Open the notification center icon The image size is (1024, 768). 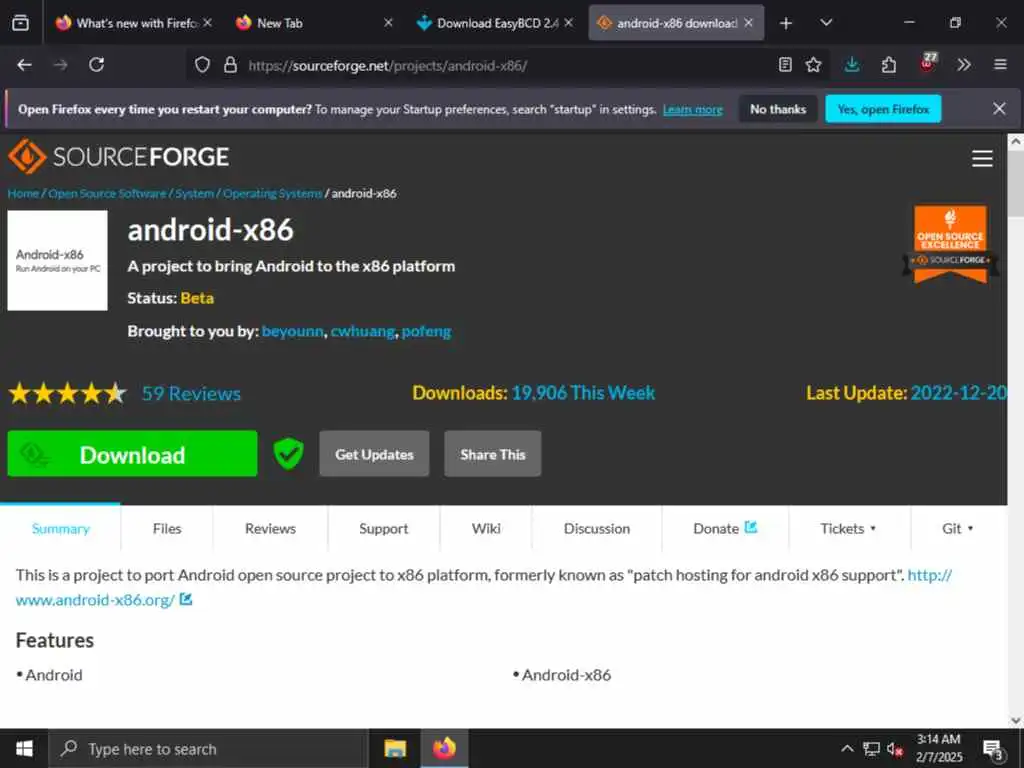tap(993, 749)
